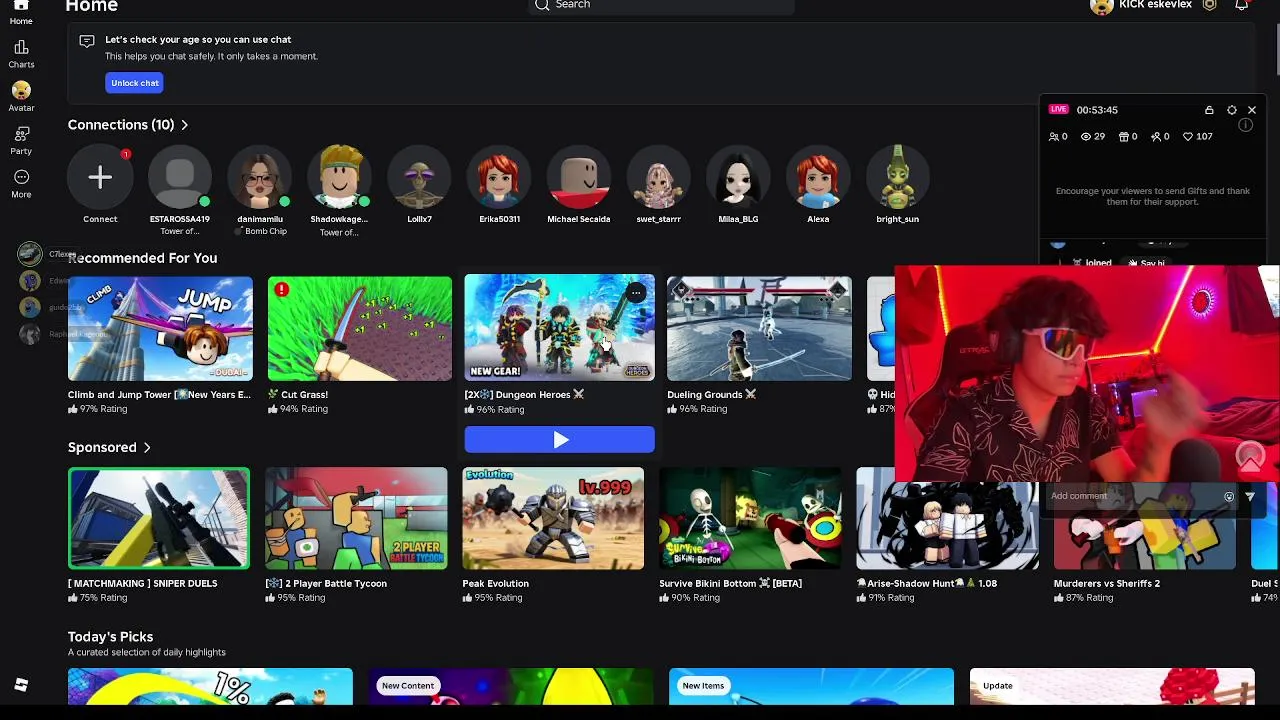Click the Update tagged pick
This screenshot has width=1280, height=720.
pos(1112,686)
